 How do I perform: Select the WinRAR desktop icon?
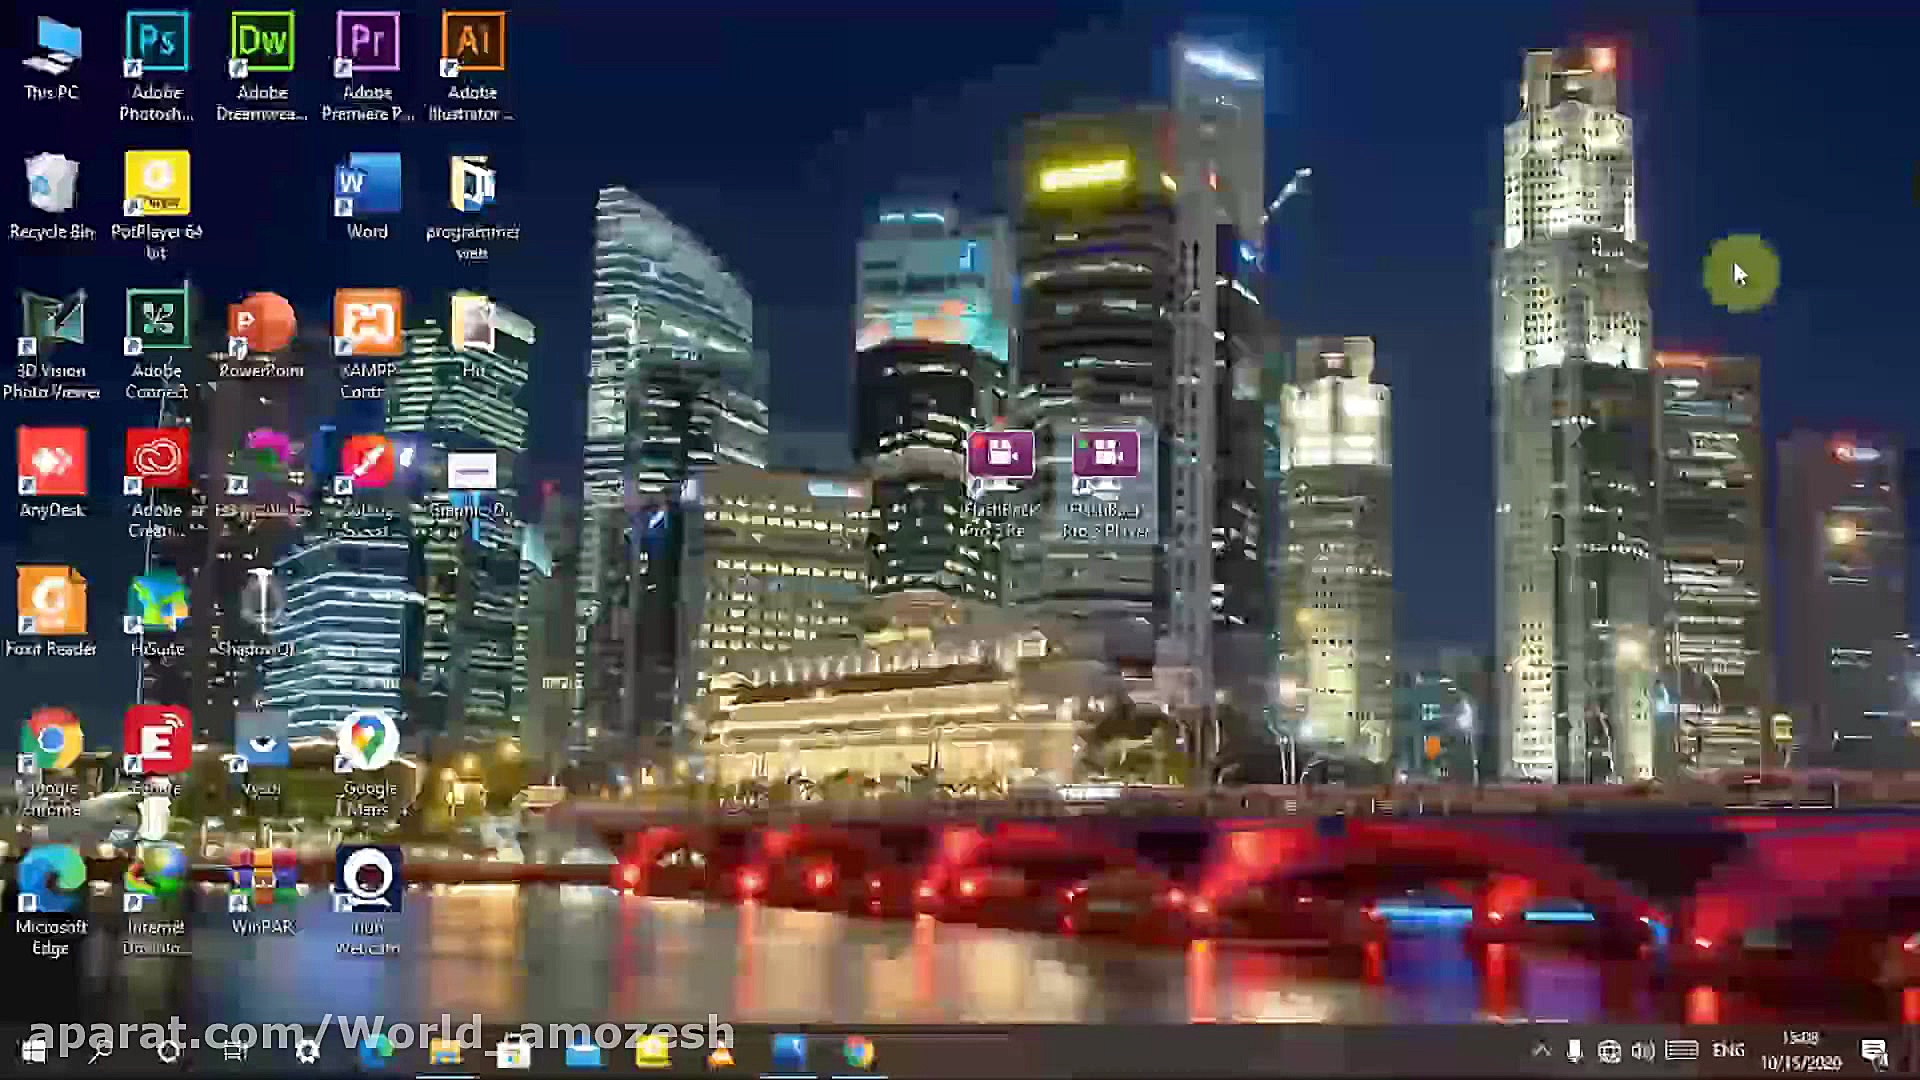pos(262,882)
